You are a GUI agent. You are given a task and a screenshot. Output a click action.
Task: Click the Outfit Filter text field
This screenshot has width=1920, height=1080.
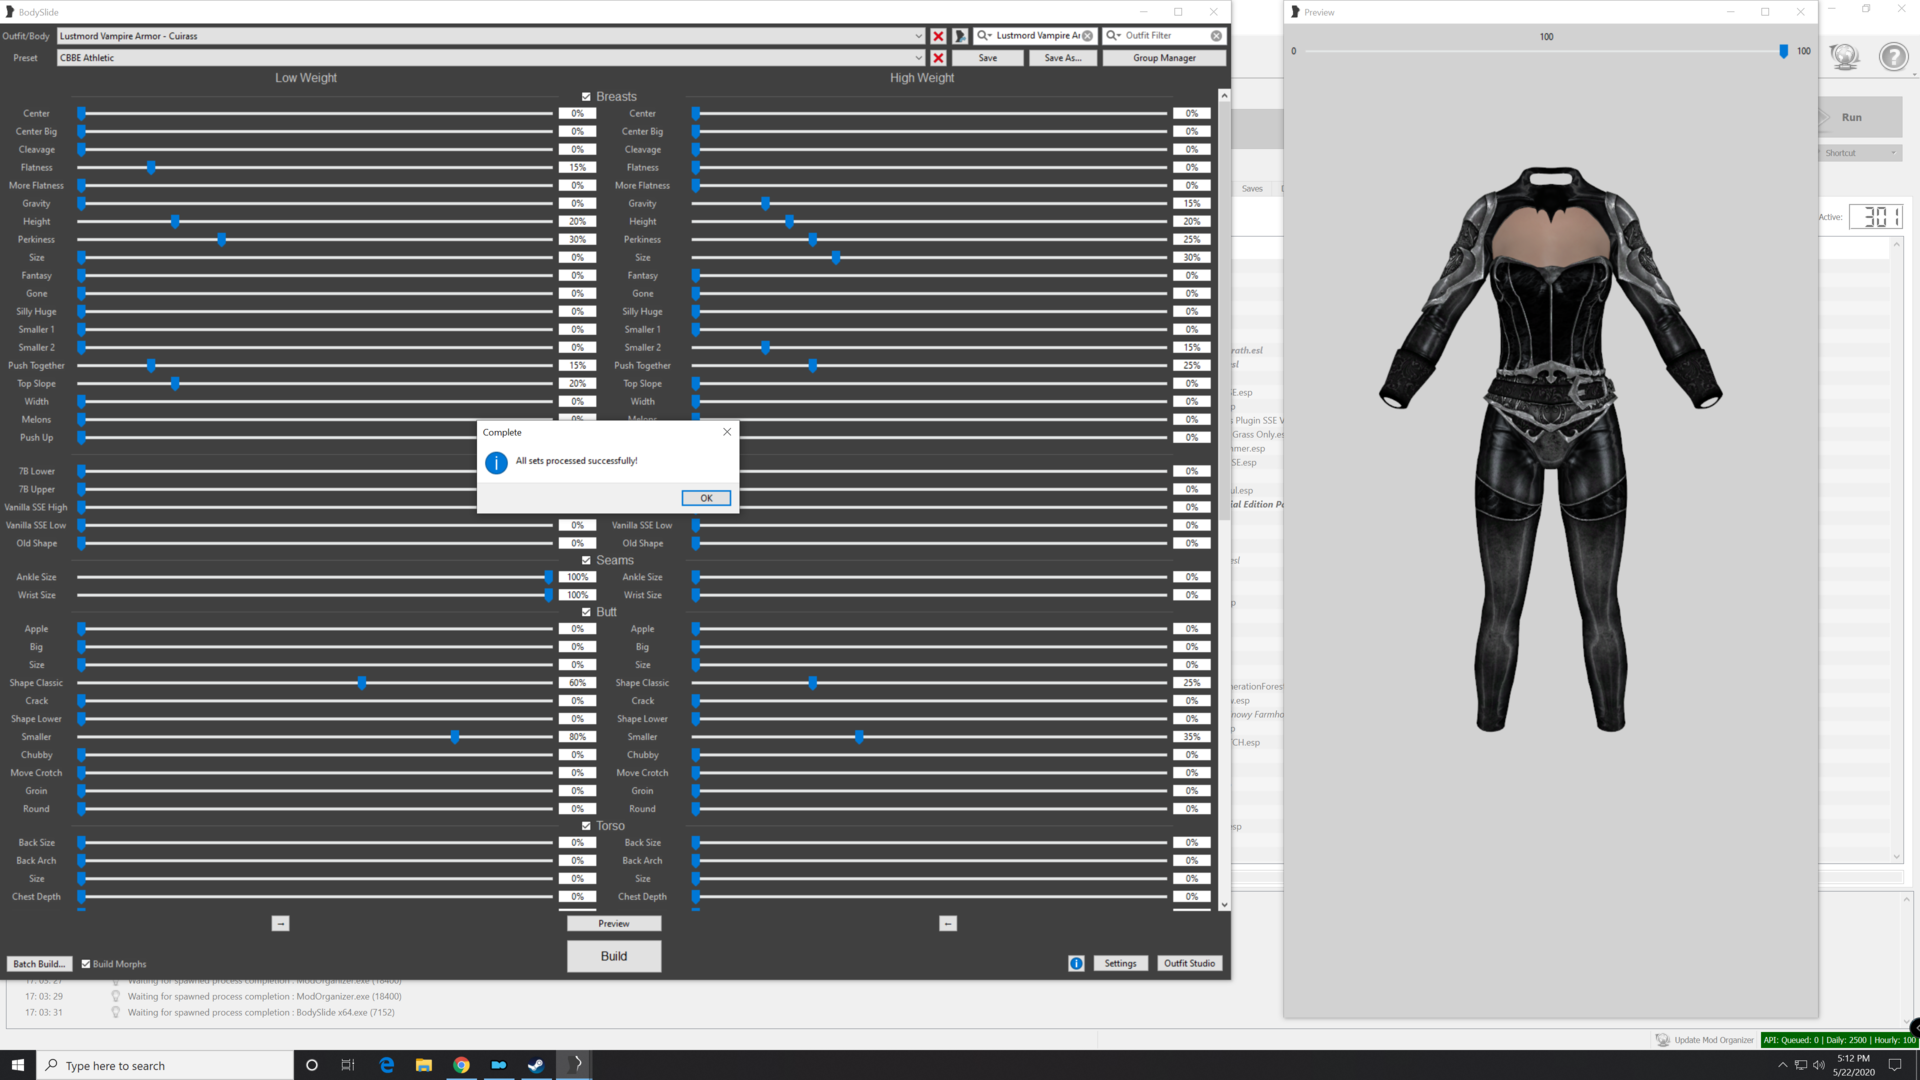pos(1165,36)
